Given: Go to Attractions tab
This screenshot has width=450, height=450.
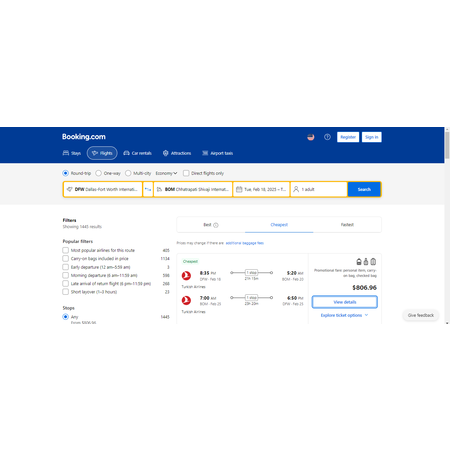Looking at the screenshot, I should coord(177,153).
